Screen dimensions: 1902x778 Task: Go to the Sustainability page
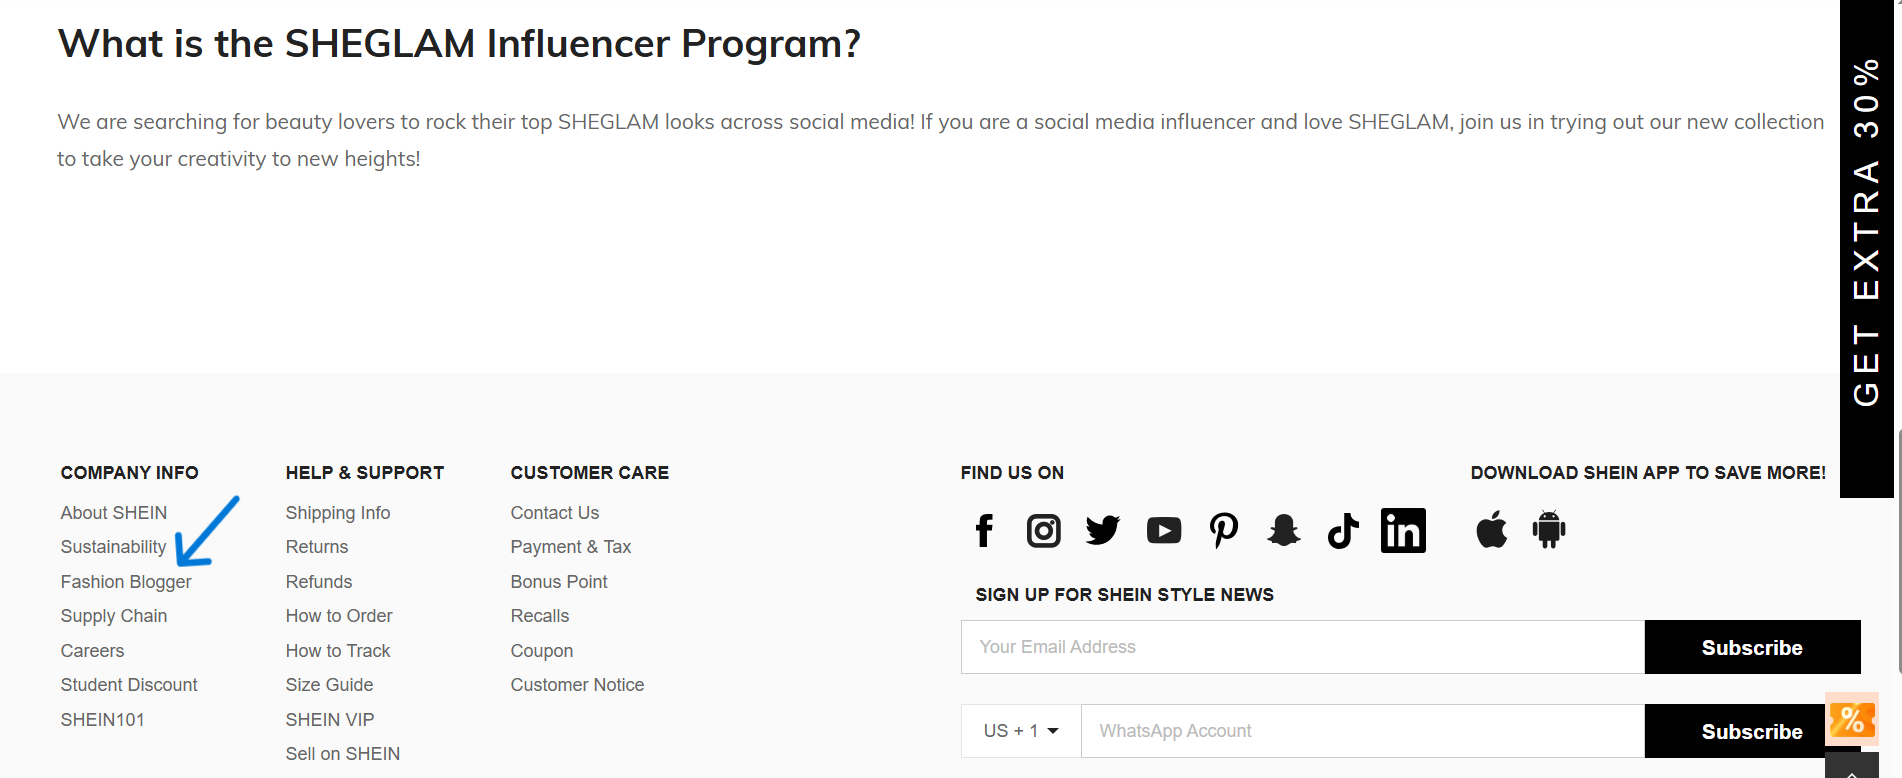click(x=113, y=547)
